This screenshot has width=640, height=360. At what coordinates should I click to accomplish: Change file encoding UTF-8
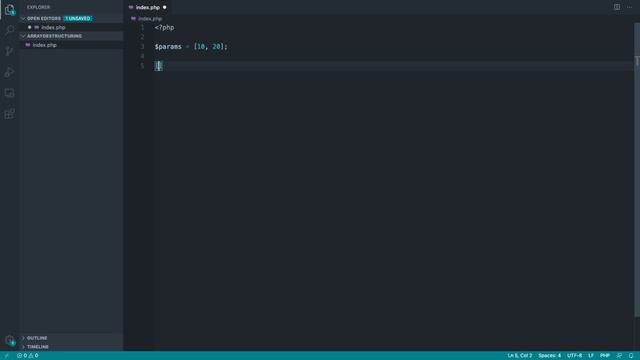click(x=574, y=356)
